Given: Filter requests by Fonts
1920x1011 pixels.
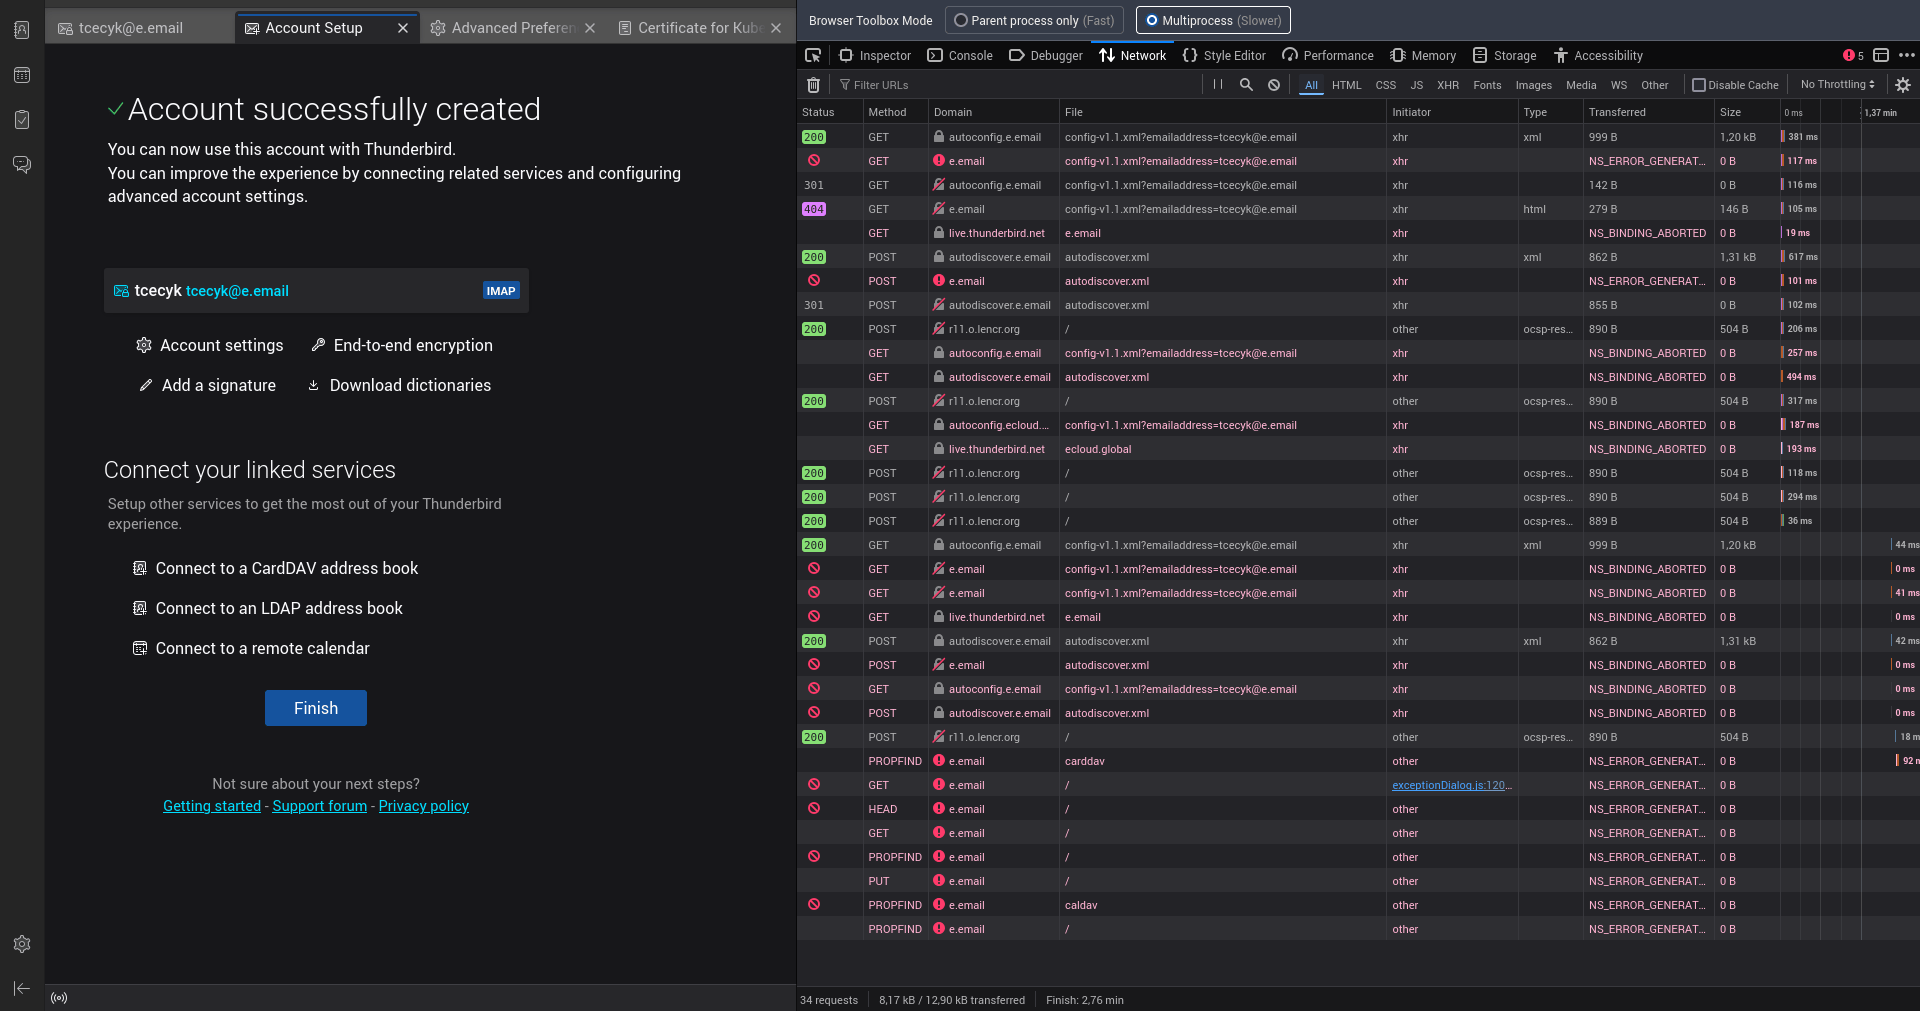Looking at the screenshot, I should pyautogui.click(x=1487, y=85).
